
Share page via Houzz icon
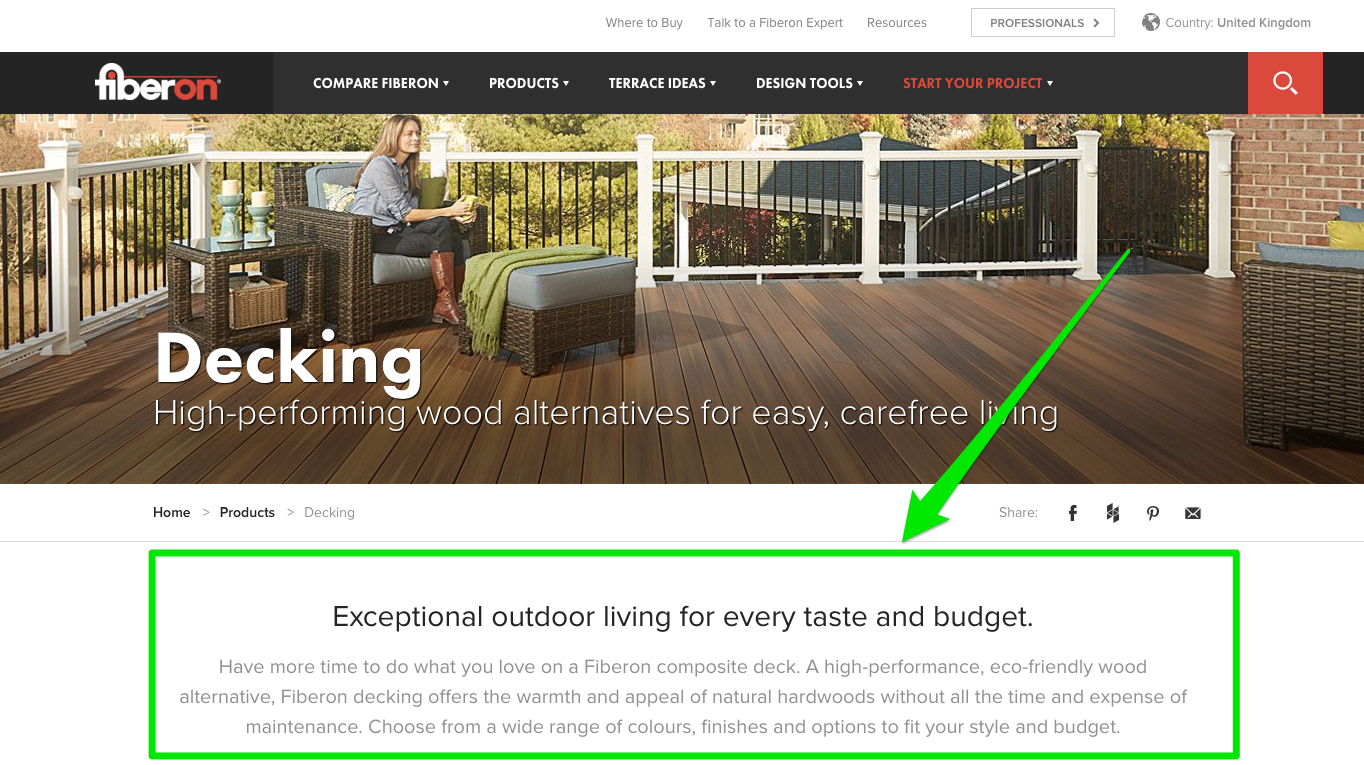click(1113, 513)
